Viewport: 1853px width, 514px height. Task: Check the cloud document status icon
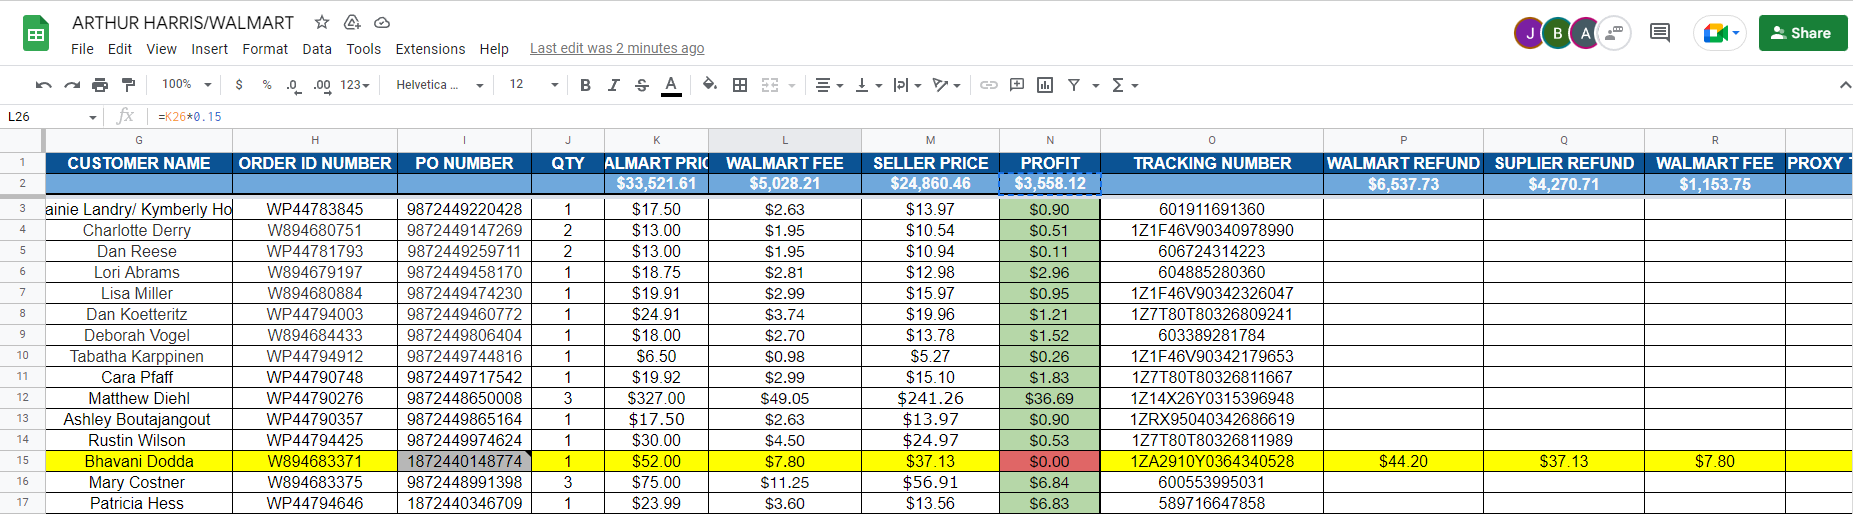[x=382, y=22]
